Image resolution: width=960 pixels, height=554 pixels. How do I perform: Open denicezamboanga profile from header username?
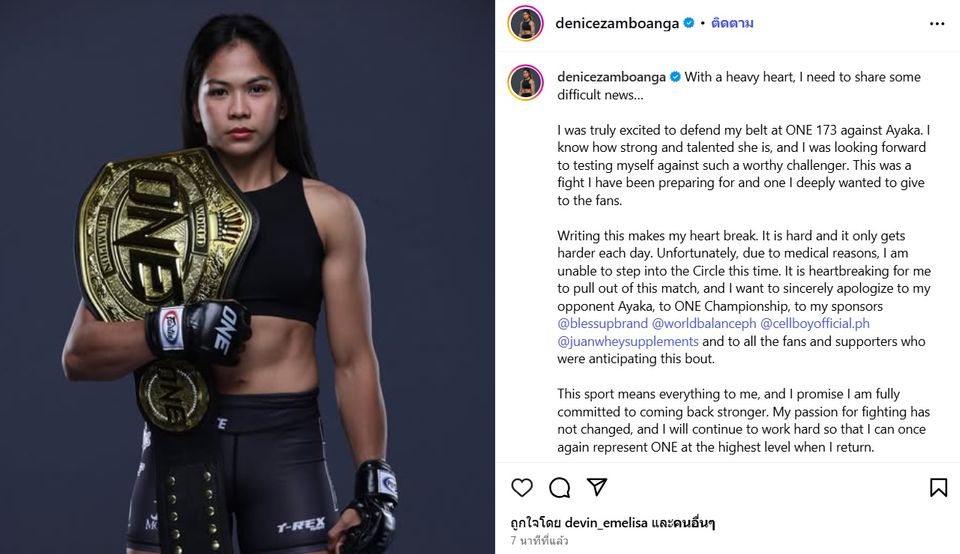pyautogui.click(x=617, y=23)
